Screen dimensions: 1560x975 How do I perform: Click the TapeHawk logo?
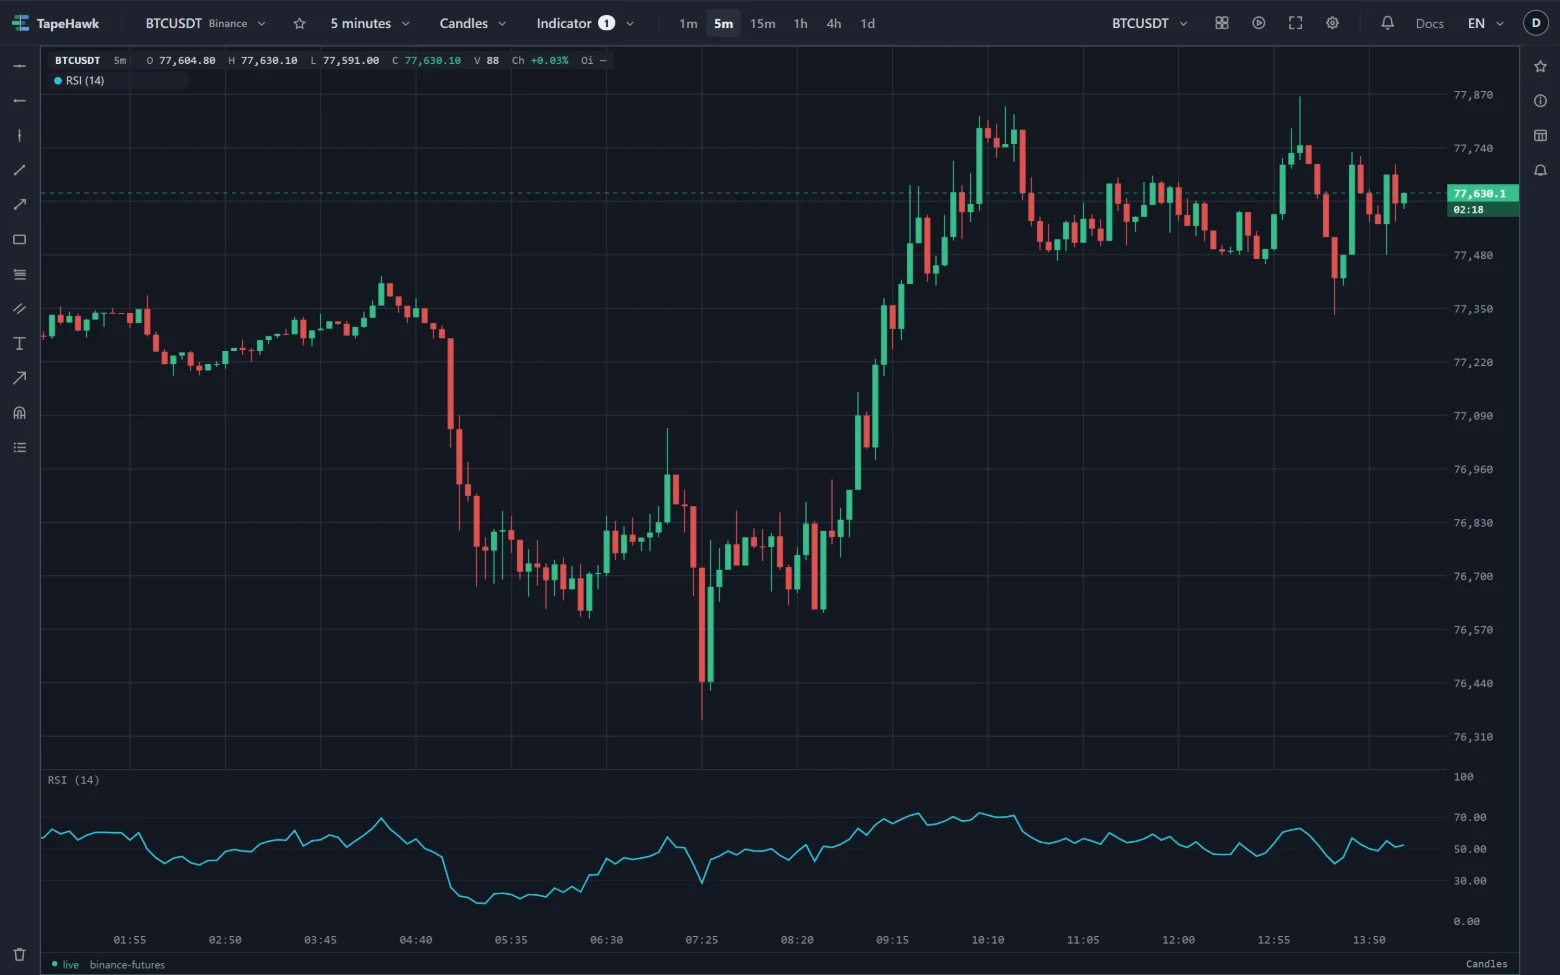tap(56, 23)
